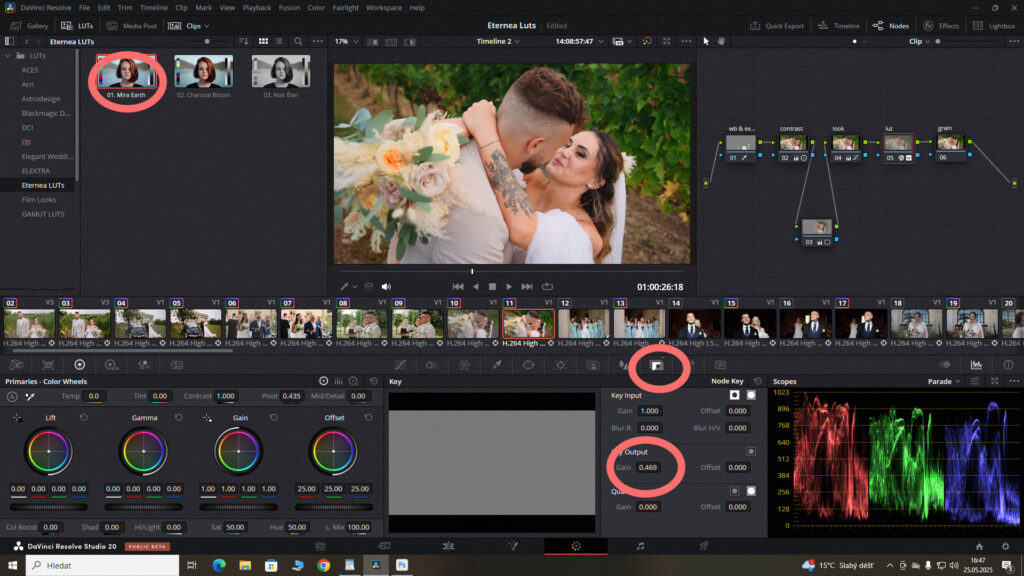
Task: Toggle the Nodes panel
Action: click(x=891, y=25)
